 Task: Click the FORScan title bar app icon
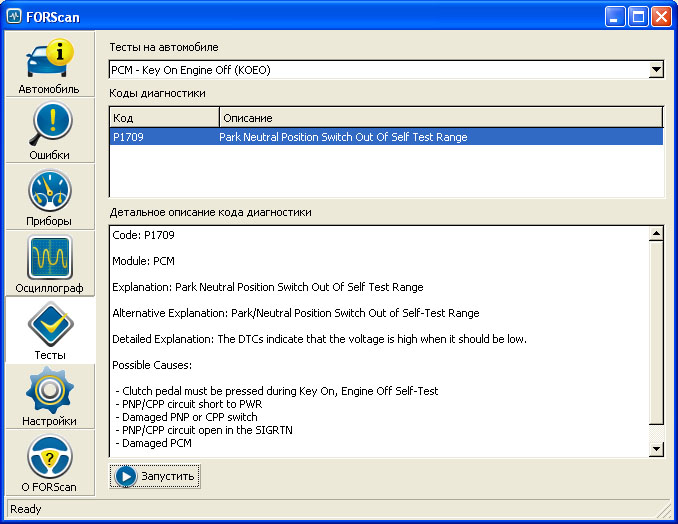[14, 16]
